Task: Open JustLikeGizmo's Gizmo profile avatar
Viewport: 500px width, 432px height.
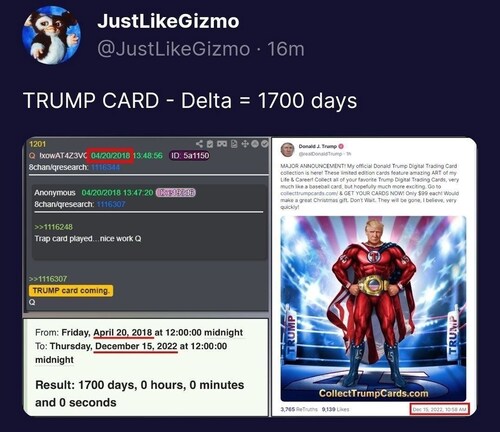Action: pyautogui.click(x=51, y=35)
